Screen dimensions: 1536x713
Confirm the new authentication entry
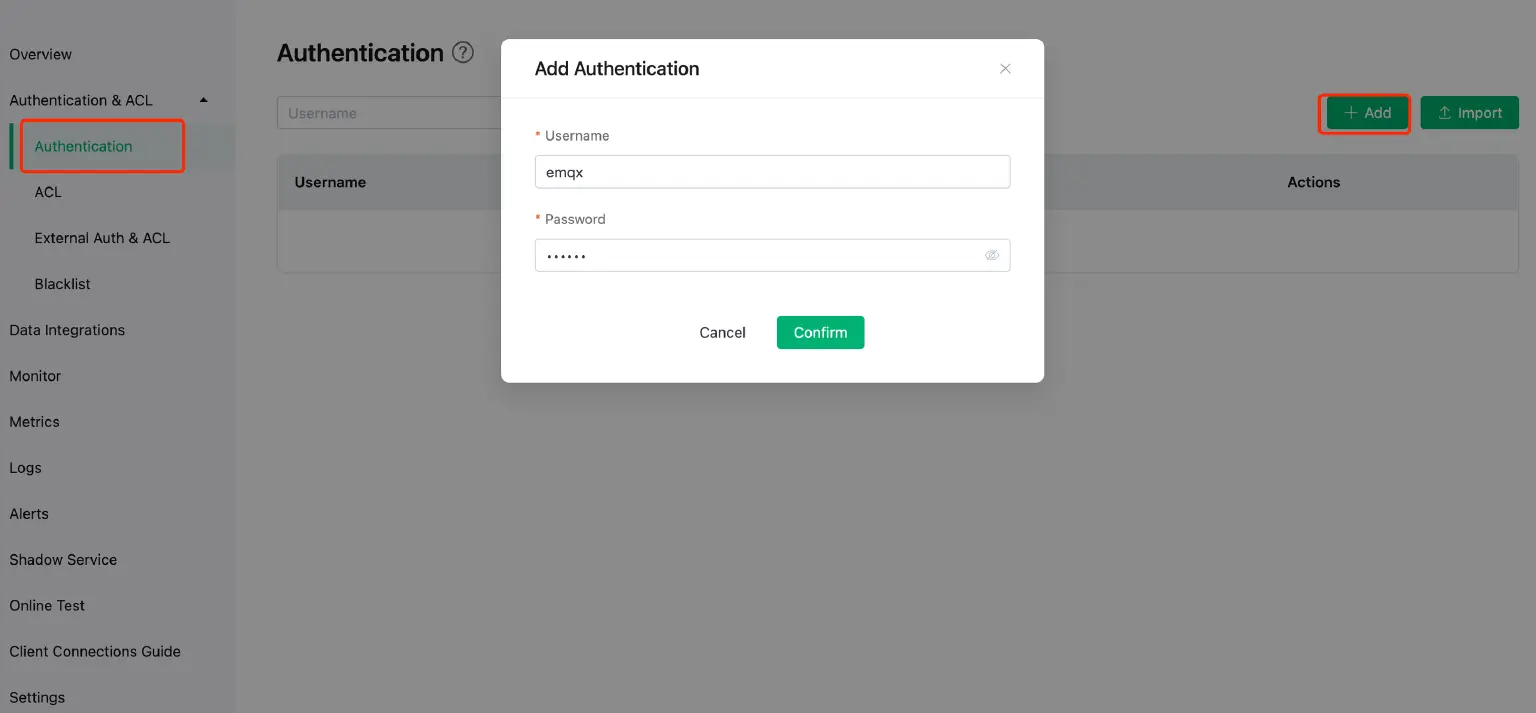pos(820,332)
